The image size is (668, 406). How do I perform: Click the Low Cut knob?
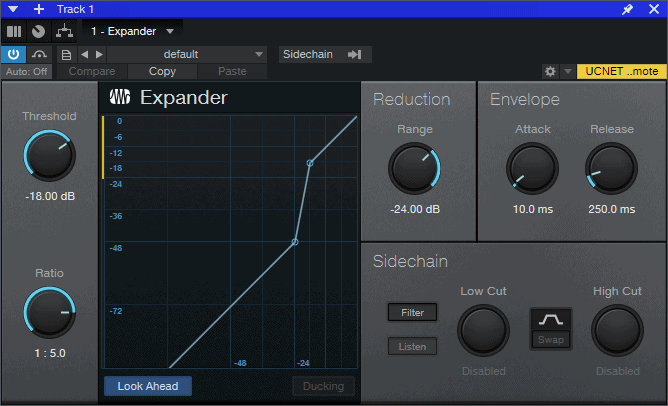pos(484,330)
